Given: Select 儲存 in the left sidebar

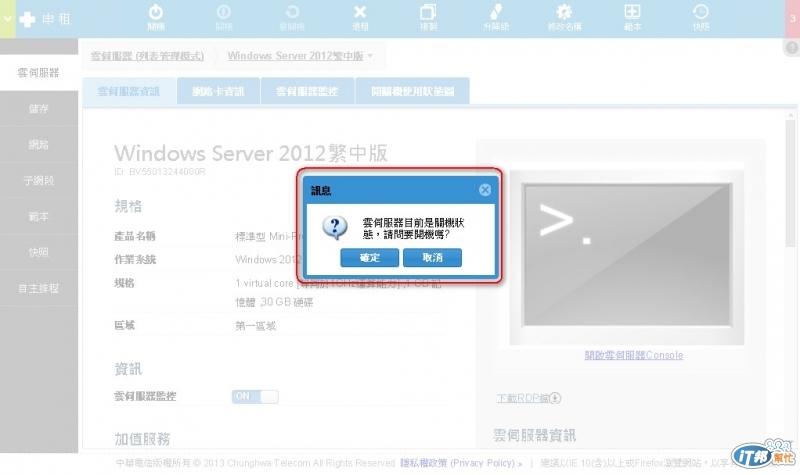Looking at the screenshot, I should point(39,109).
